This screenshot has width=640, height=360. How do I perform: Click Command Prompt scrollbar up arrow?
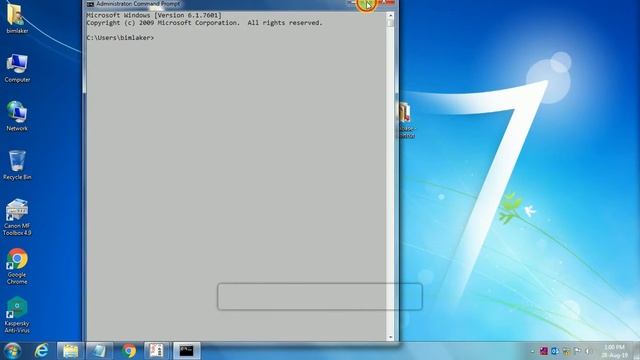pos(391,15)
